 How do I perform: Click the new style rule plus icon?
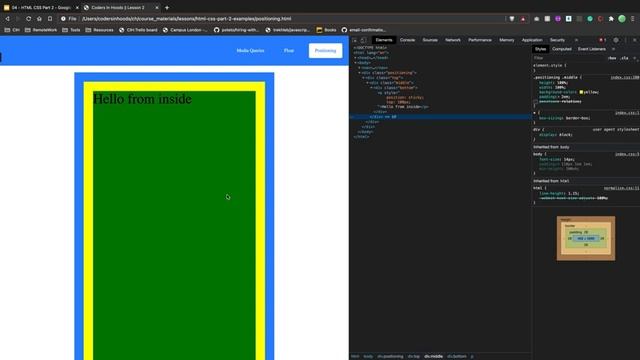point(635,58)
